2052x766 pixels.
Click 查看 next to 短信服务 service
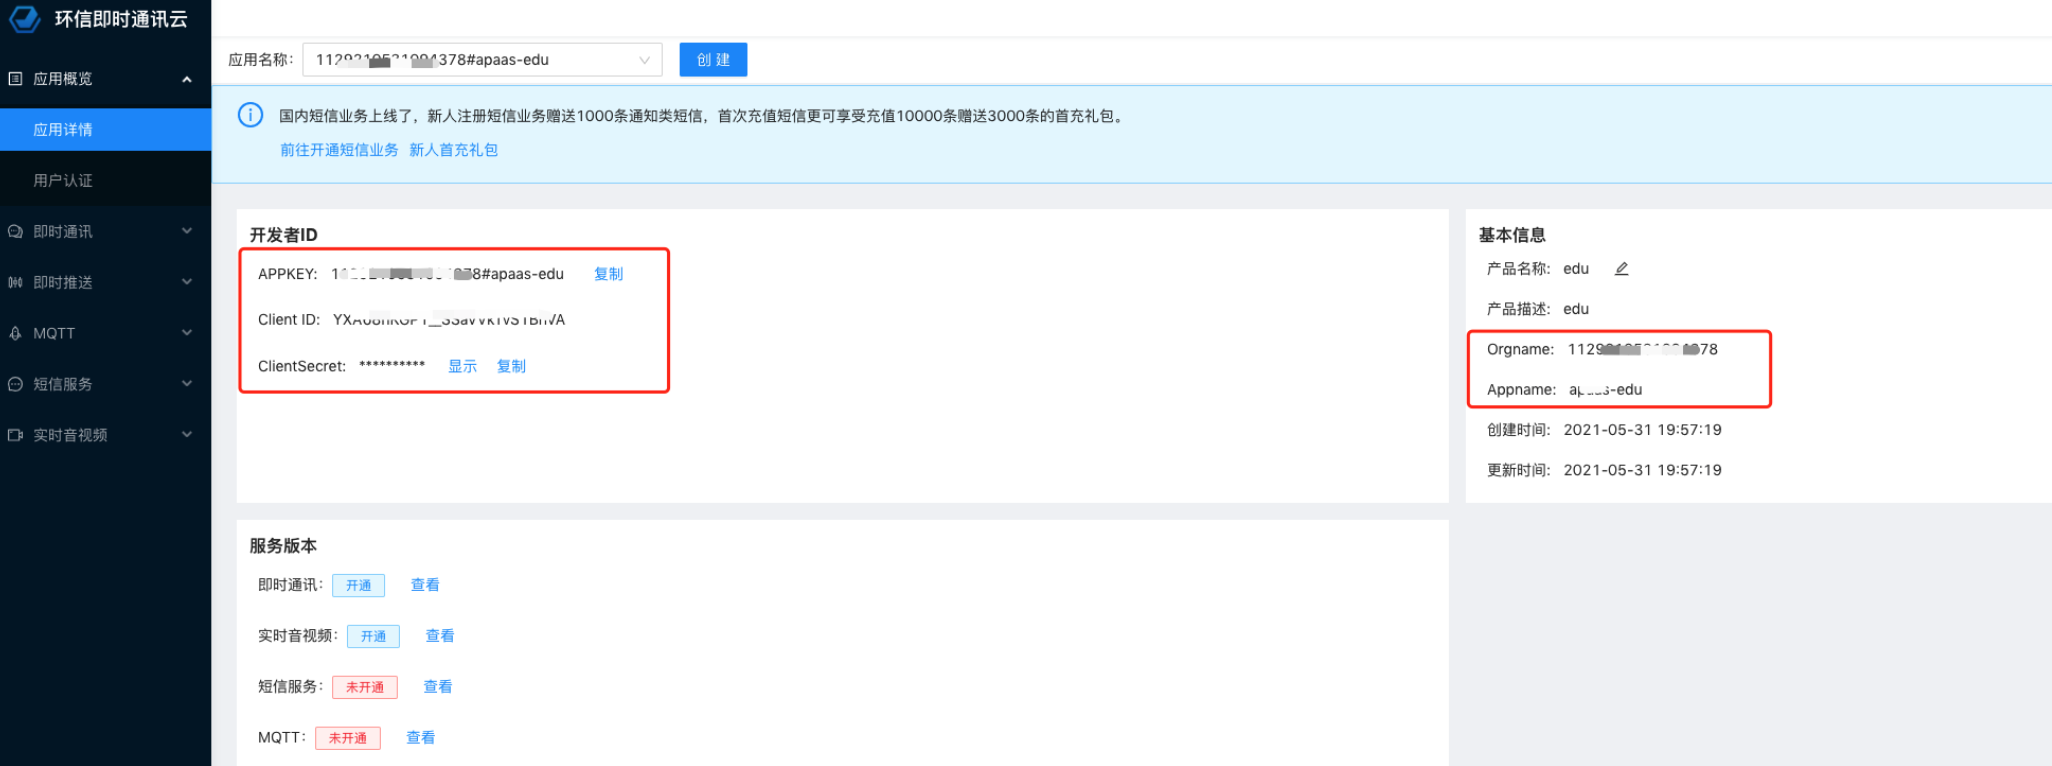point(438,687)
